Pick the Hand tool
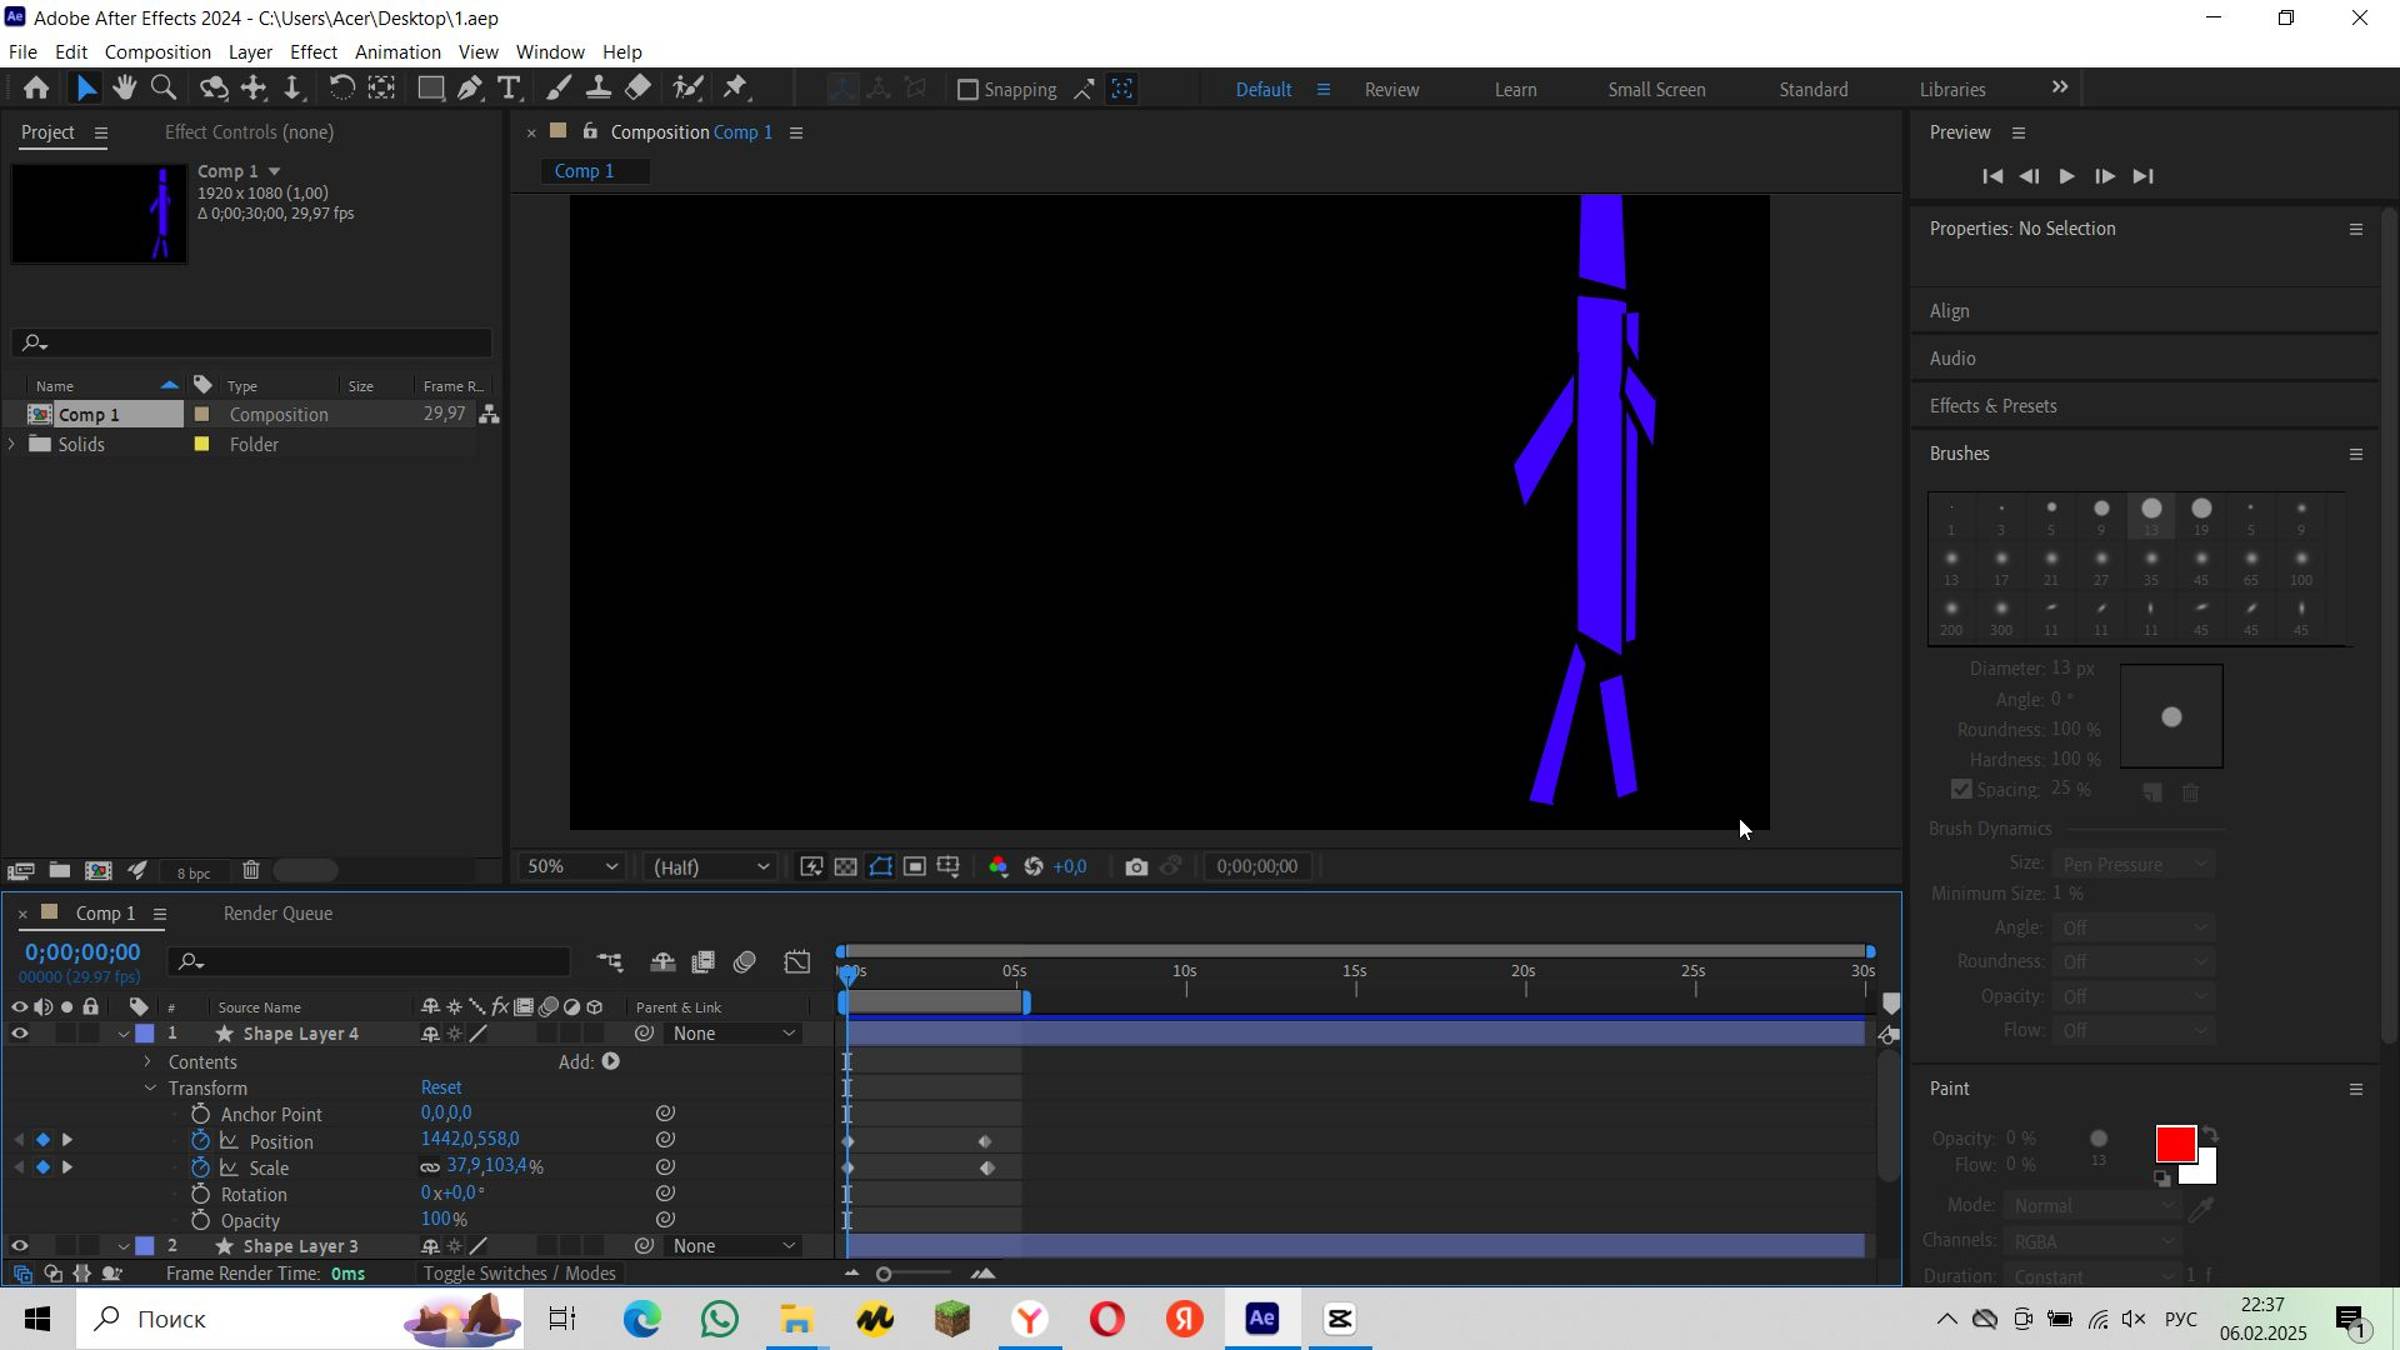This screenshot has width=2400, height=1350. point(124,88)
